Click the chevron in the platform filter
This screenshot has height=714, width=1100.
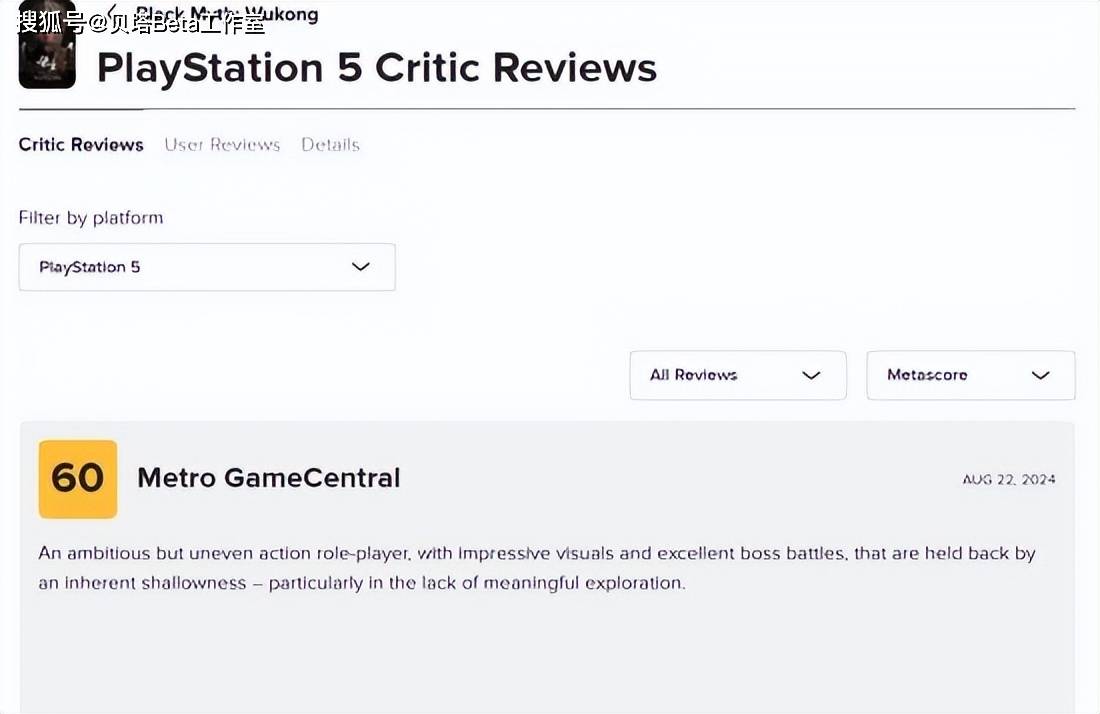point(361,267)
